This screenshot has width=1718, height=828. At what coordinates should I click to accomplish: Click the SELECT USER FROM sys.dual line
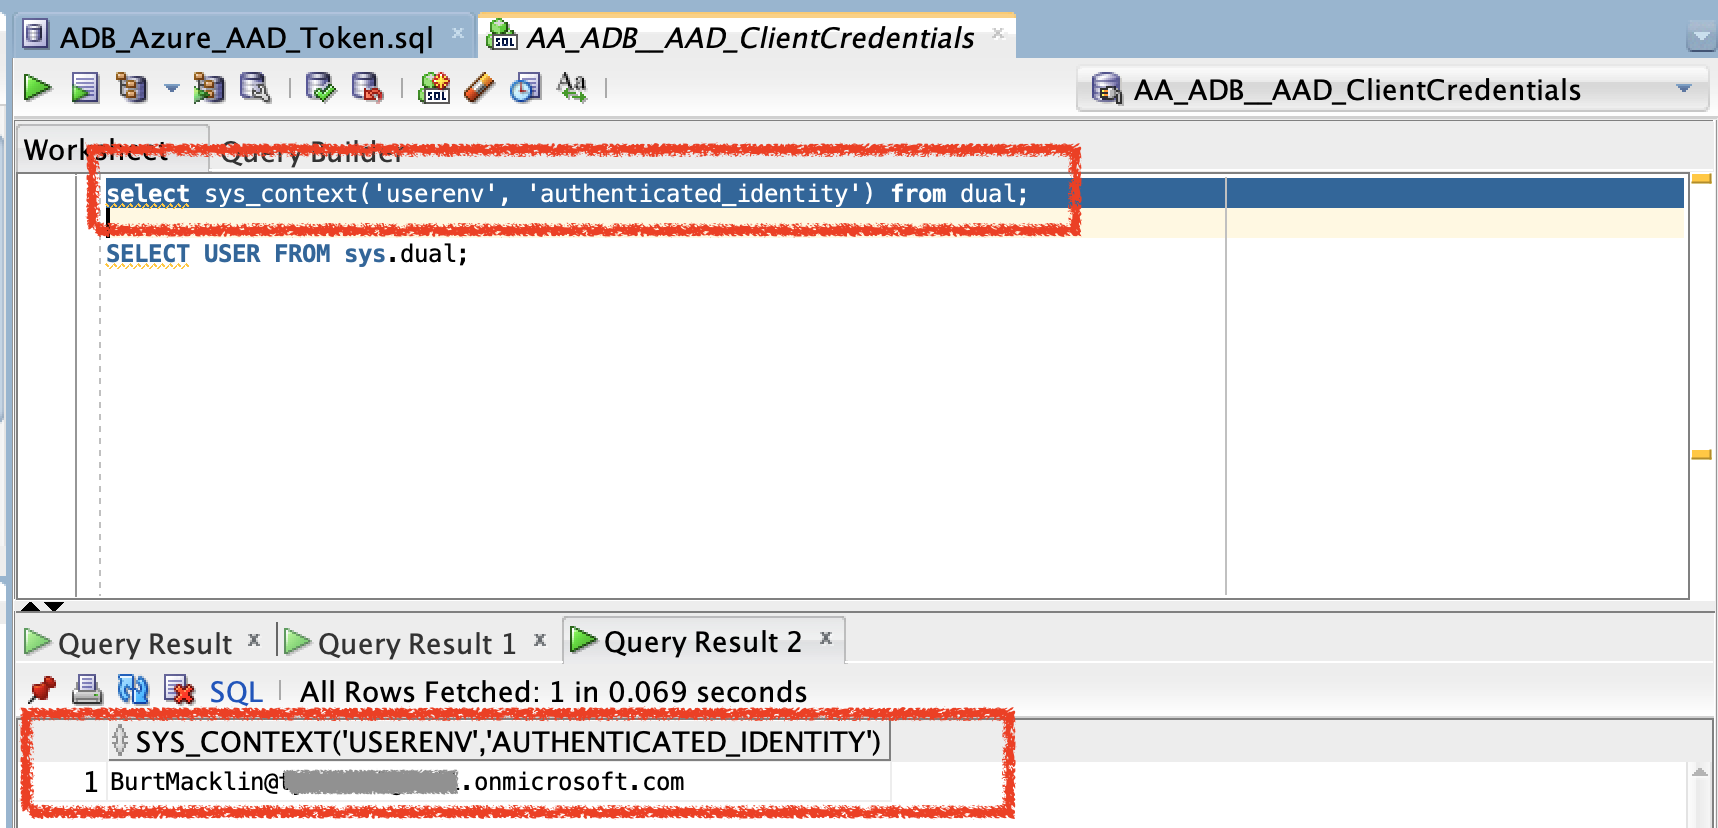(287, 254)
